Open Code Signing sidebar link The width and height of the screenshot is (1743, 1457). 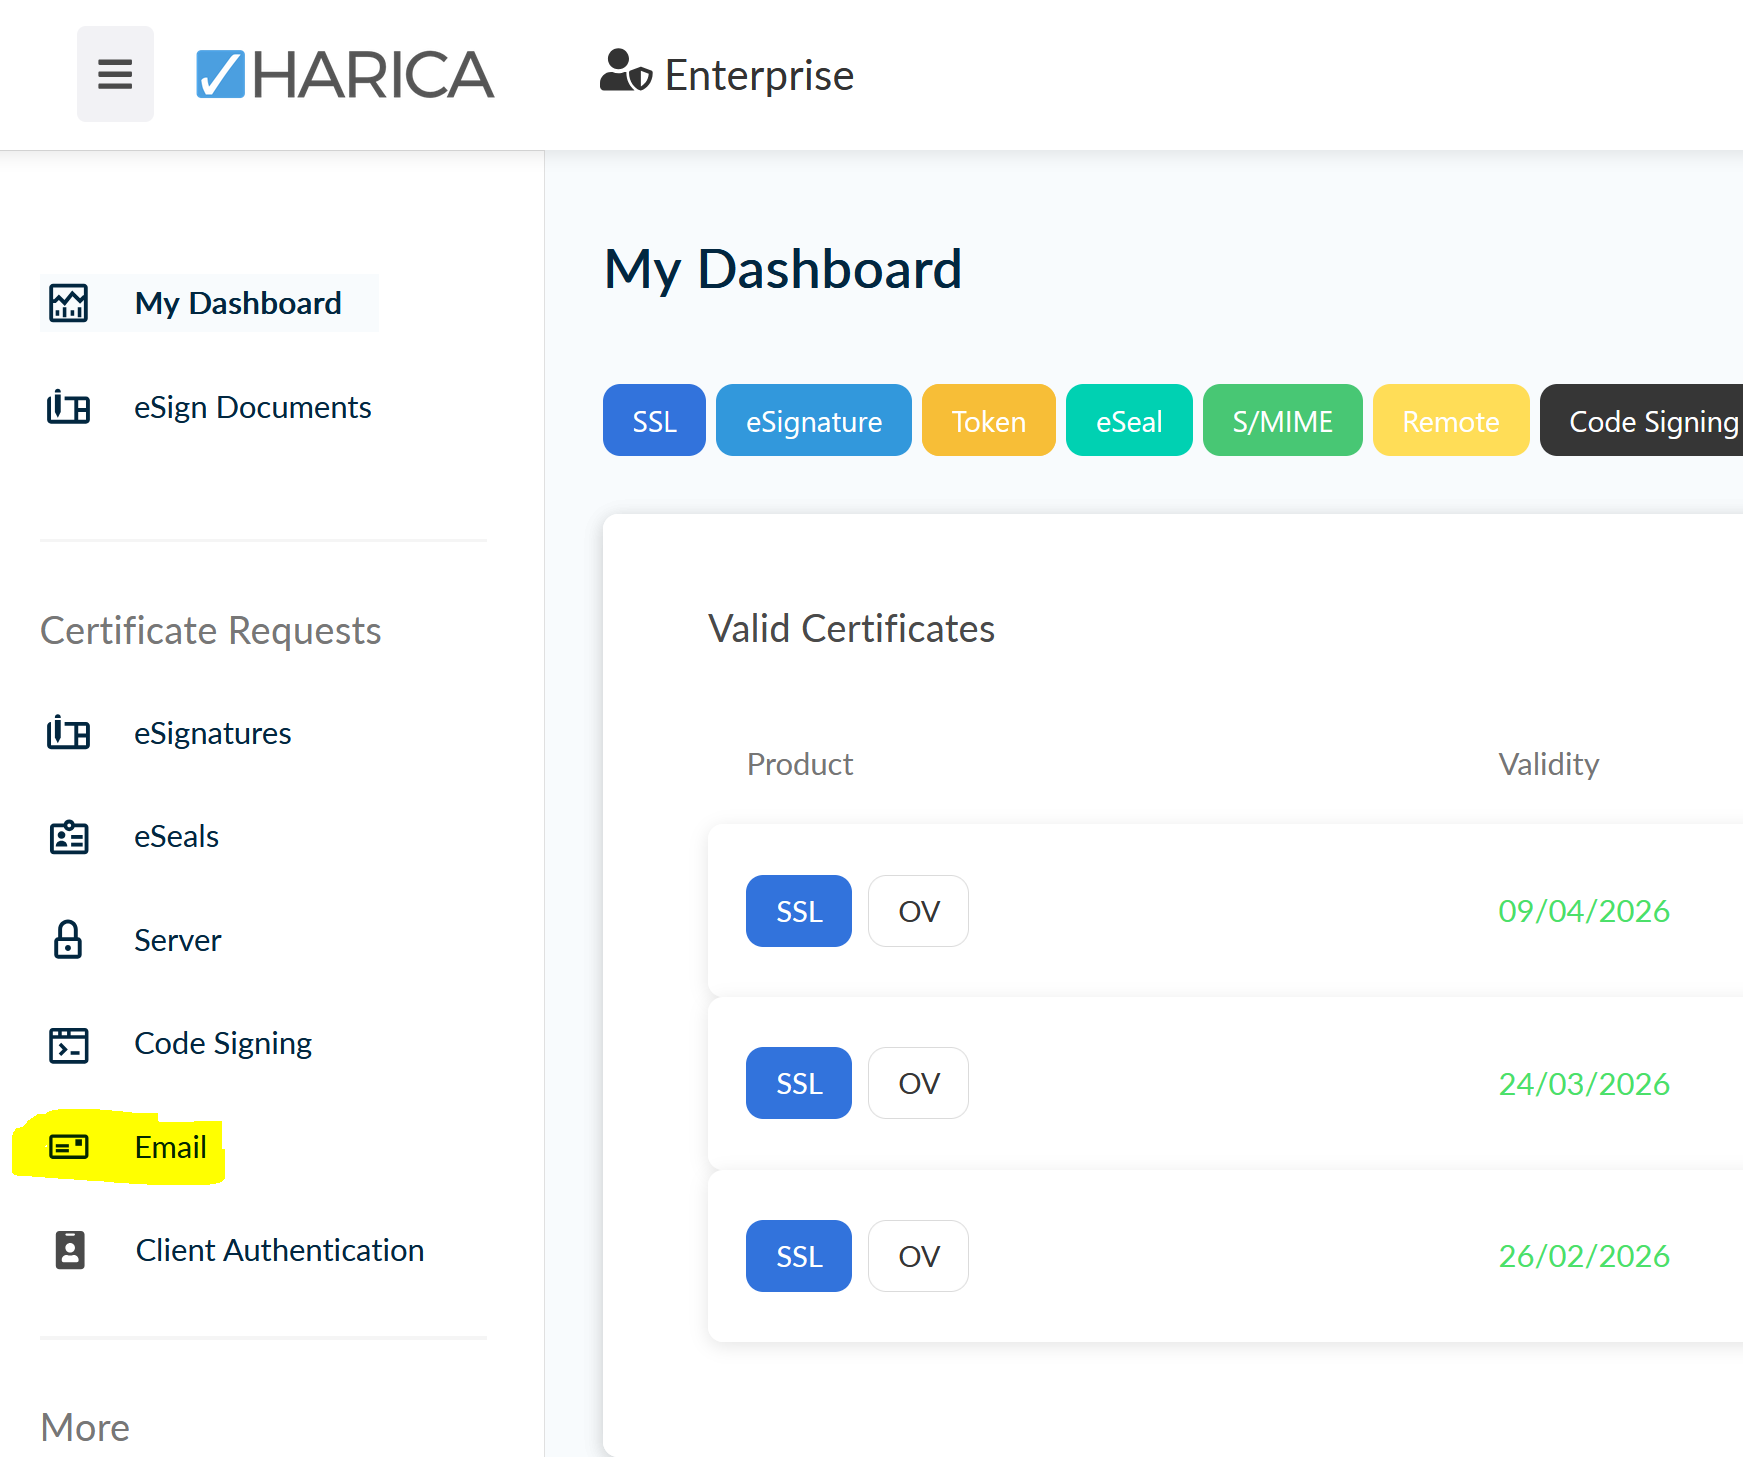click(223, 1043)
